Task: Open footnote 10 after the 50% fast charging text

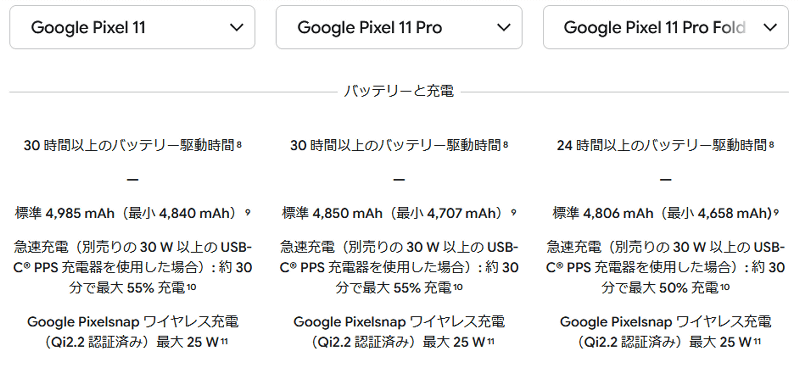Action: point(724,287)
